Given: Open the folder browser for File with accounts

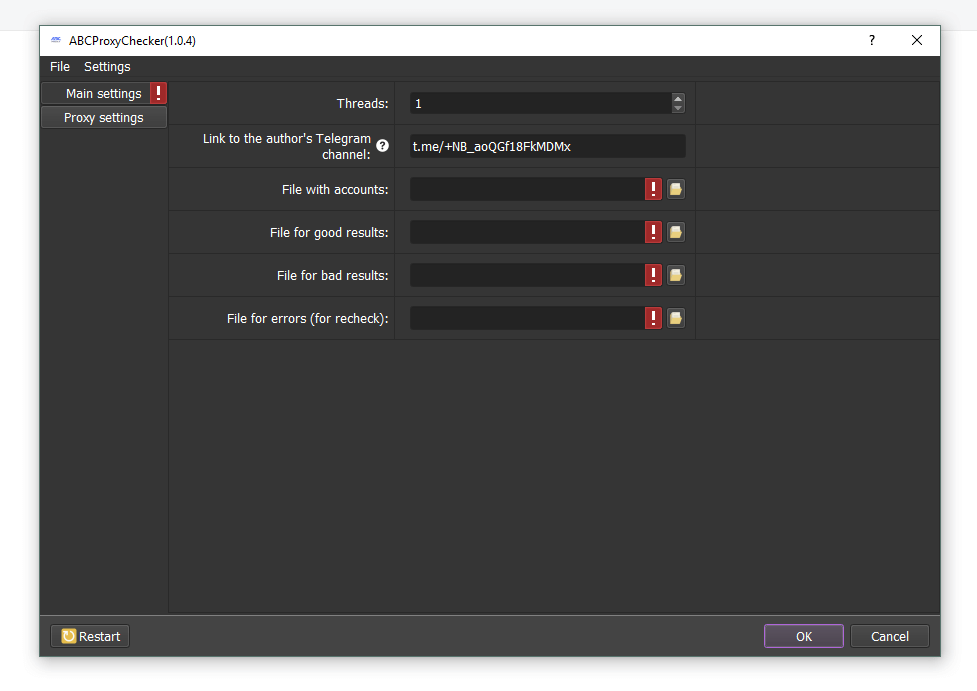Looking at the screenshot, I should [675, 189].
